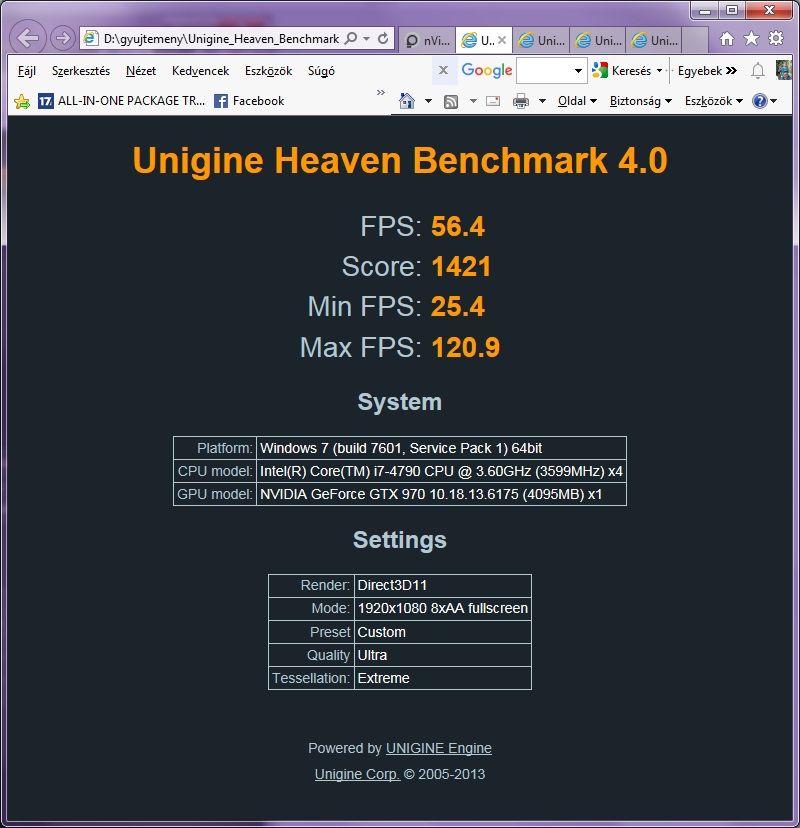Click the Google logo on the toolbar
The image size is (800, 828).
486,70
